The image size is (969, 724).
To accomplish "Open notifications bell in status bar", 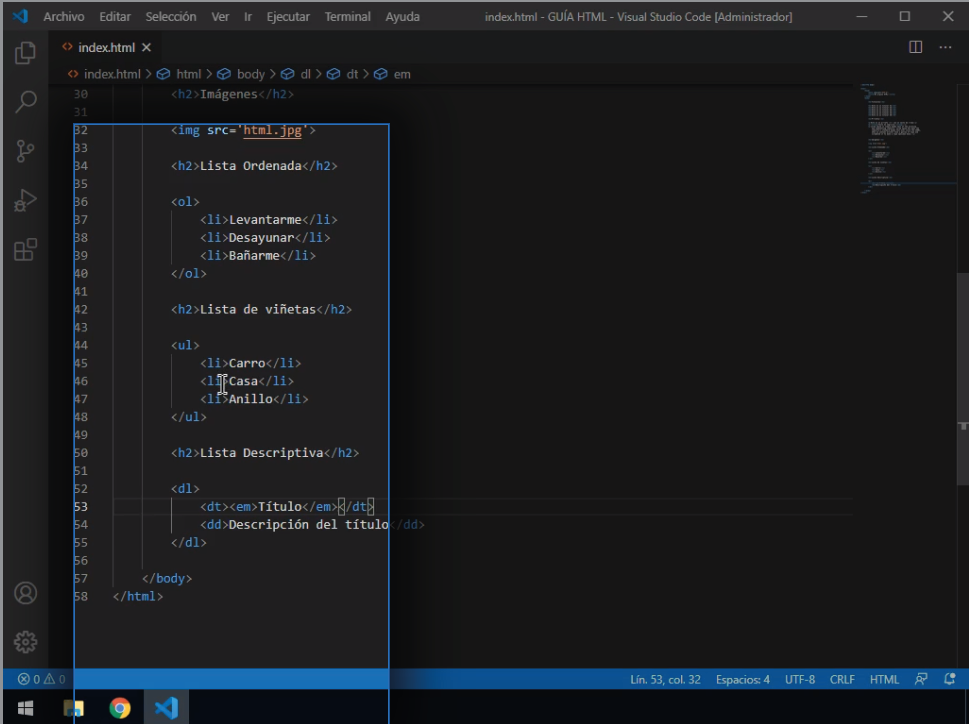I will tap(950, 678).
